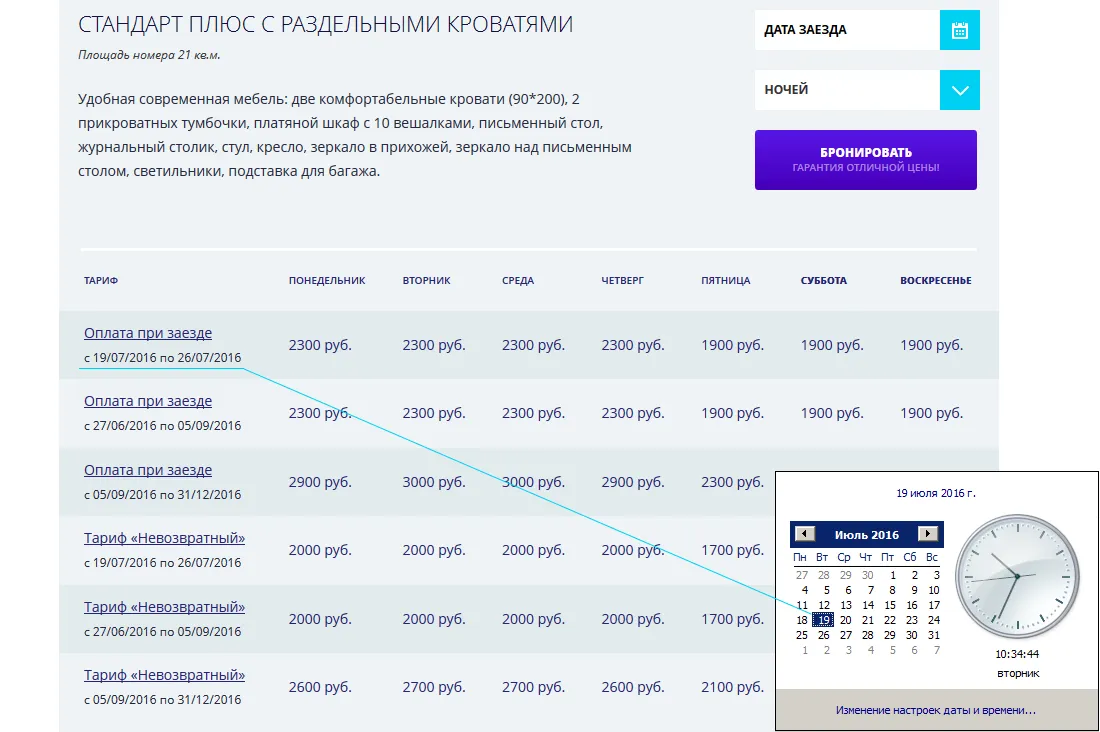This screenshot has width=1100, height=732.
Task: Click 1700 руб. Friday in Невозвратный 27/06/2016 row
Action: click(732, 619)
